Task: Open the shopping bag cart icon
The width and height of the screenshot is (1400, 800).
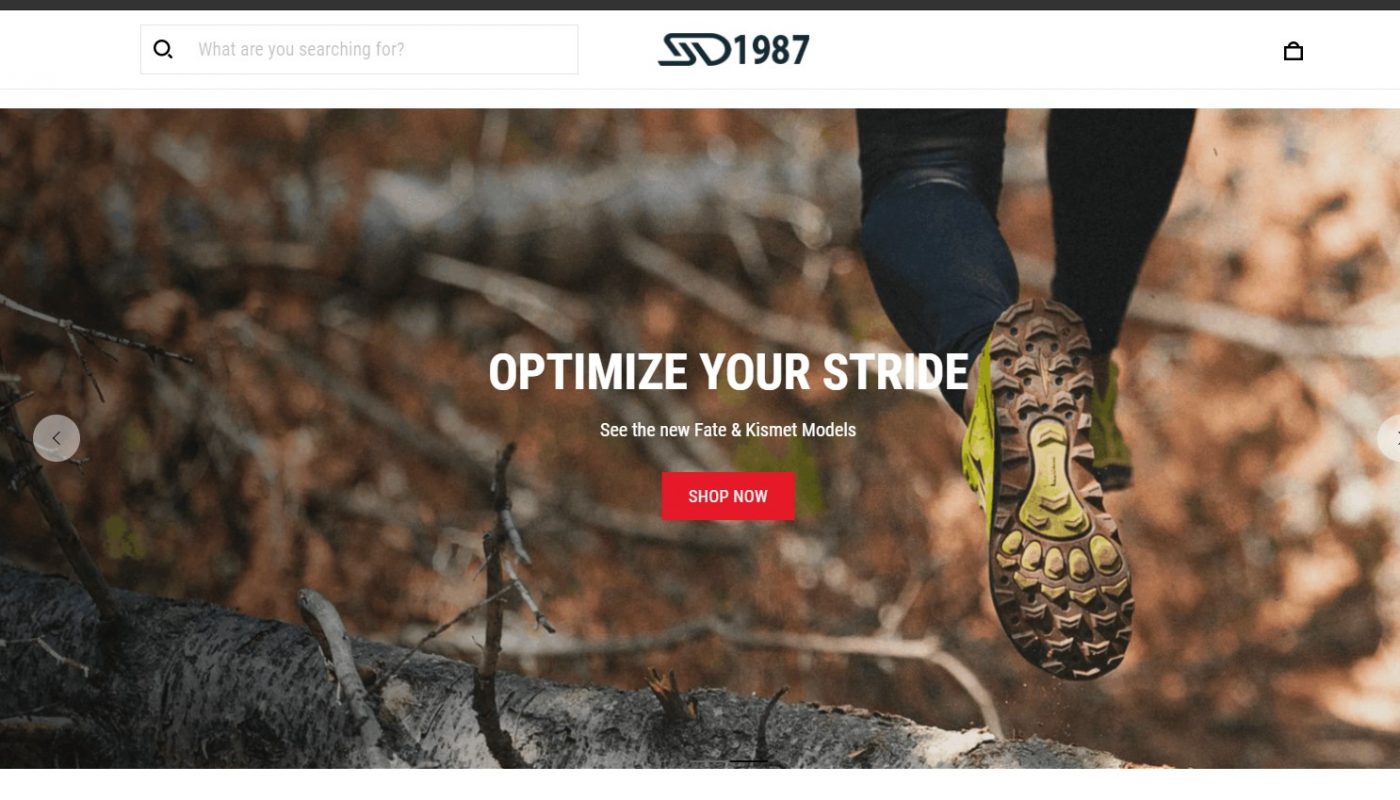Action: click(1293, 51)
